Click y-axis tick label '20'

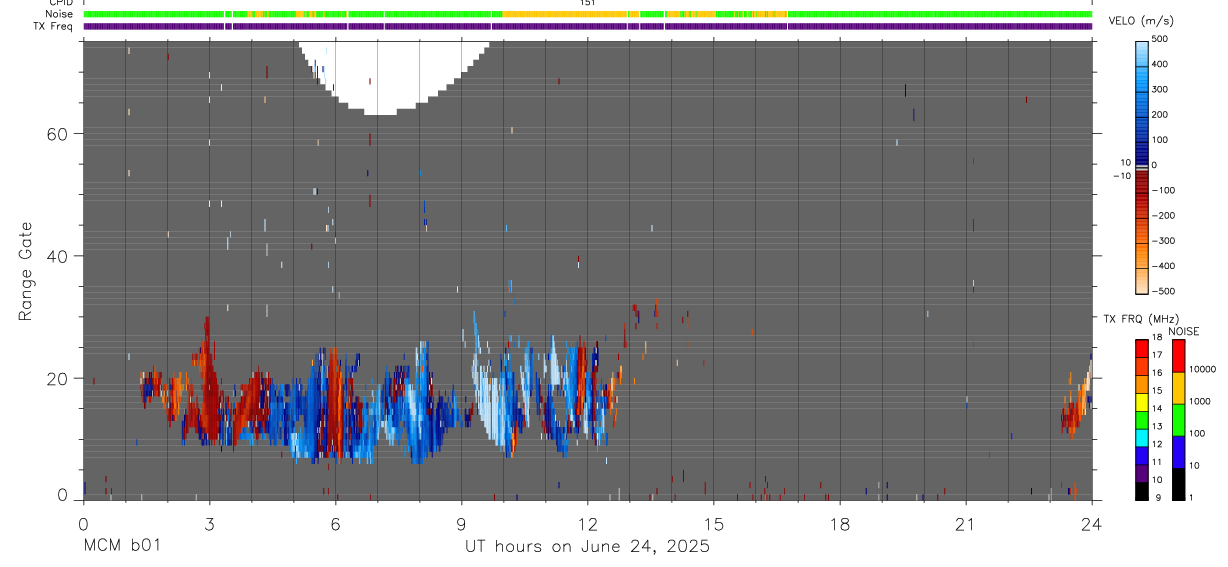[x=59, y=378]
